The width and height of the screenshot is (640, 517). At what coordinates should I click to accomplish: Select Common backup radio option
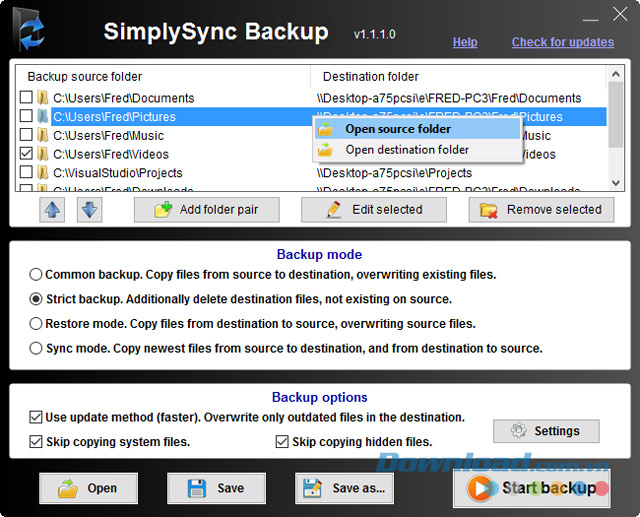click(x=36, y=274)
